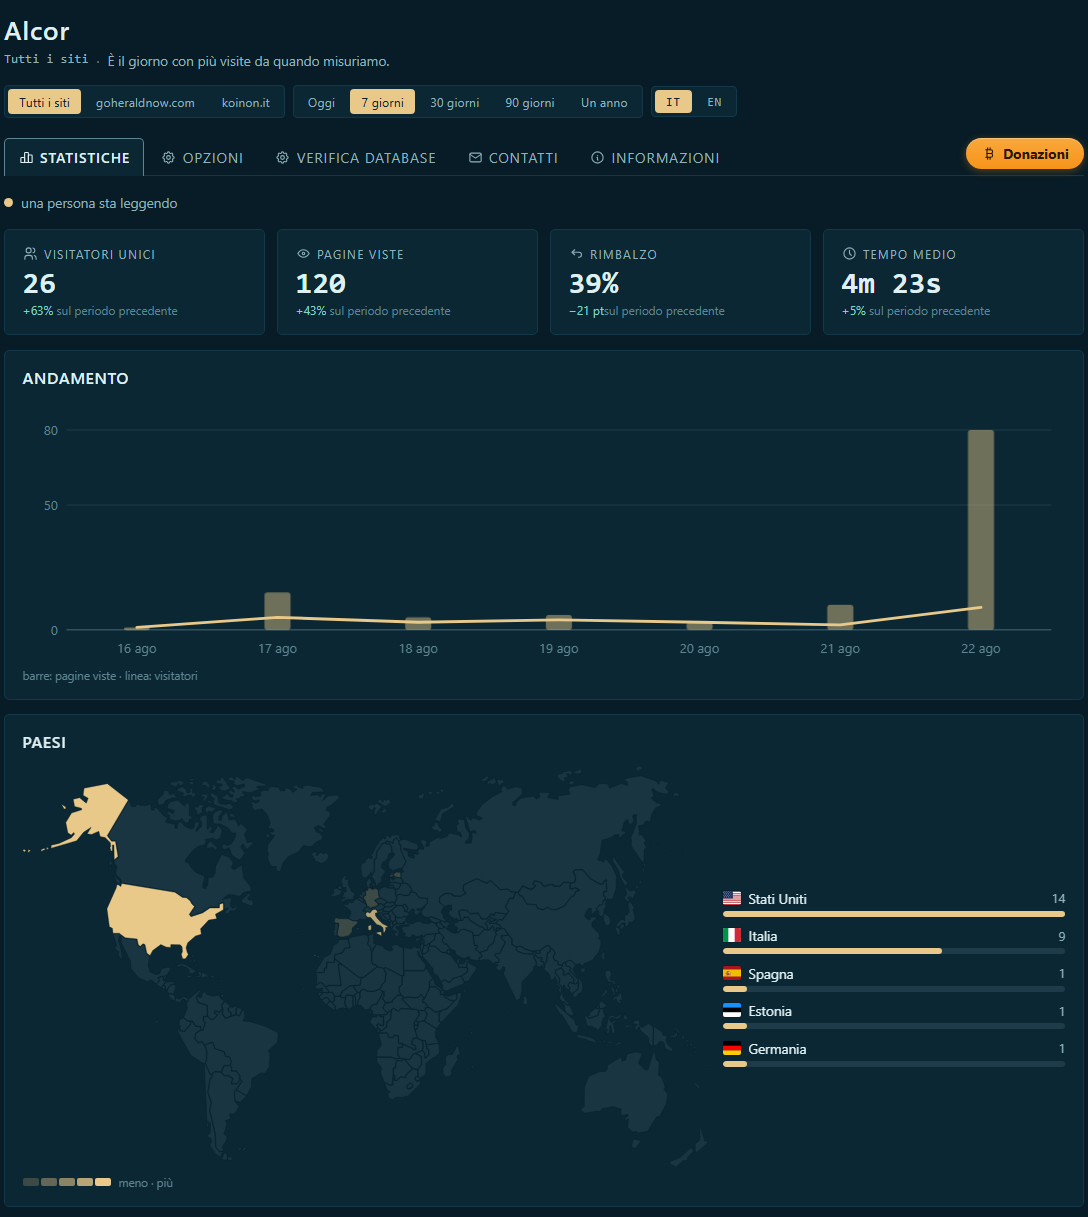Viewport: 1088px width, 1217px height.
Task: Click the 17 ago bar in the chart
Action: tap(277, 611)
